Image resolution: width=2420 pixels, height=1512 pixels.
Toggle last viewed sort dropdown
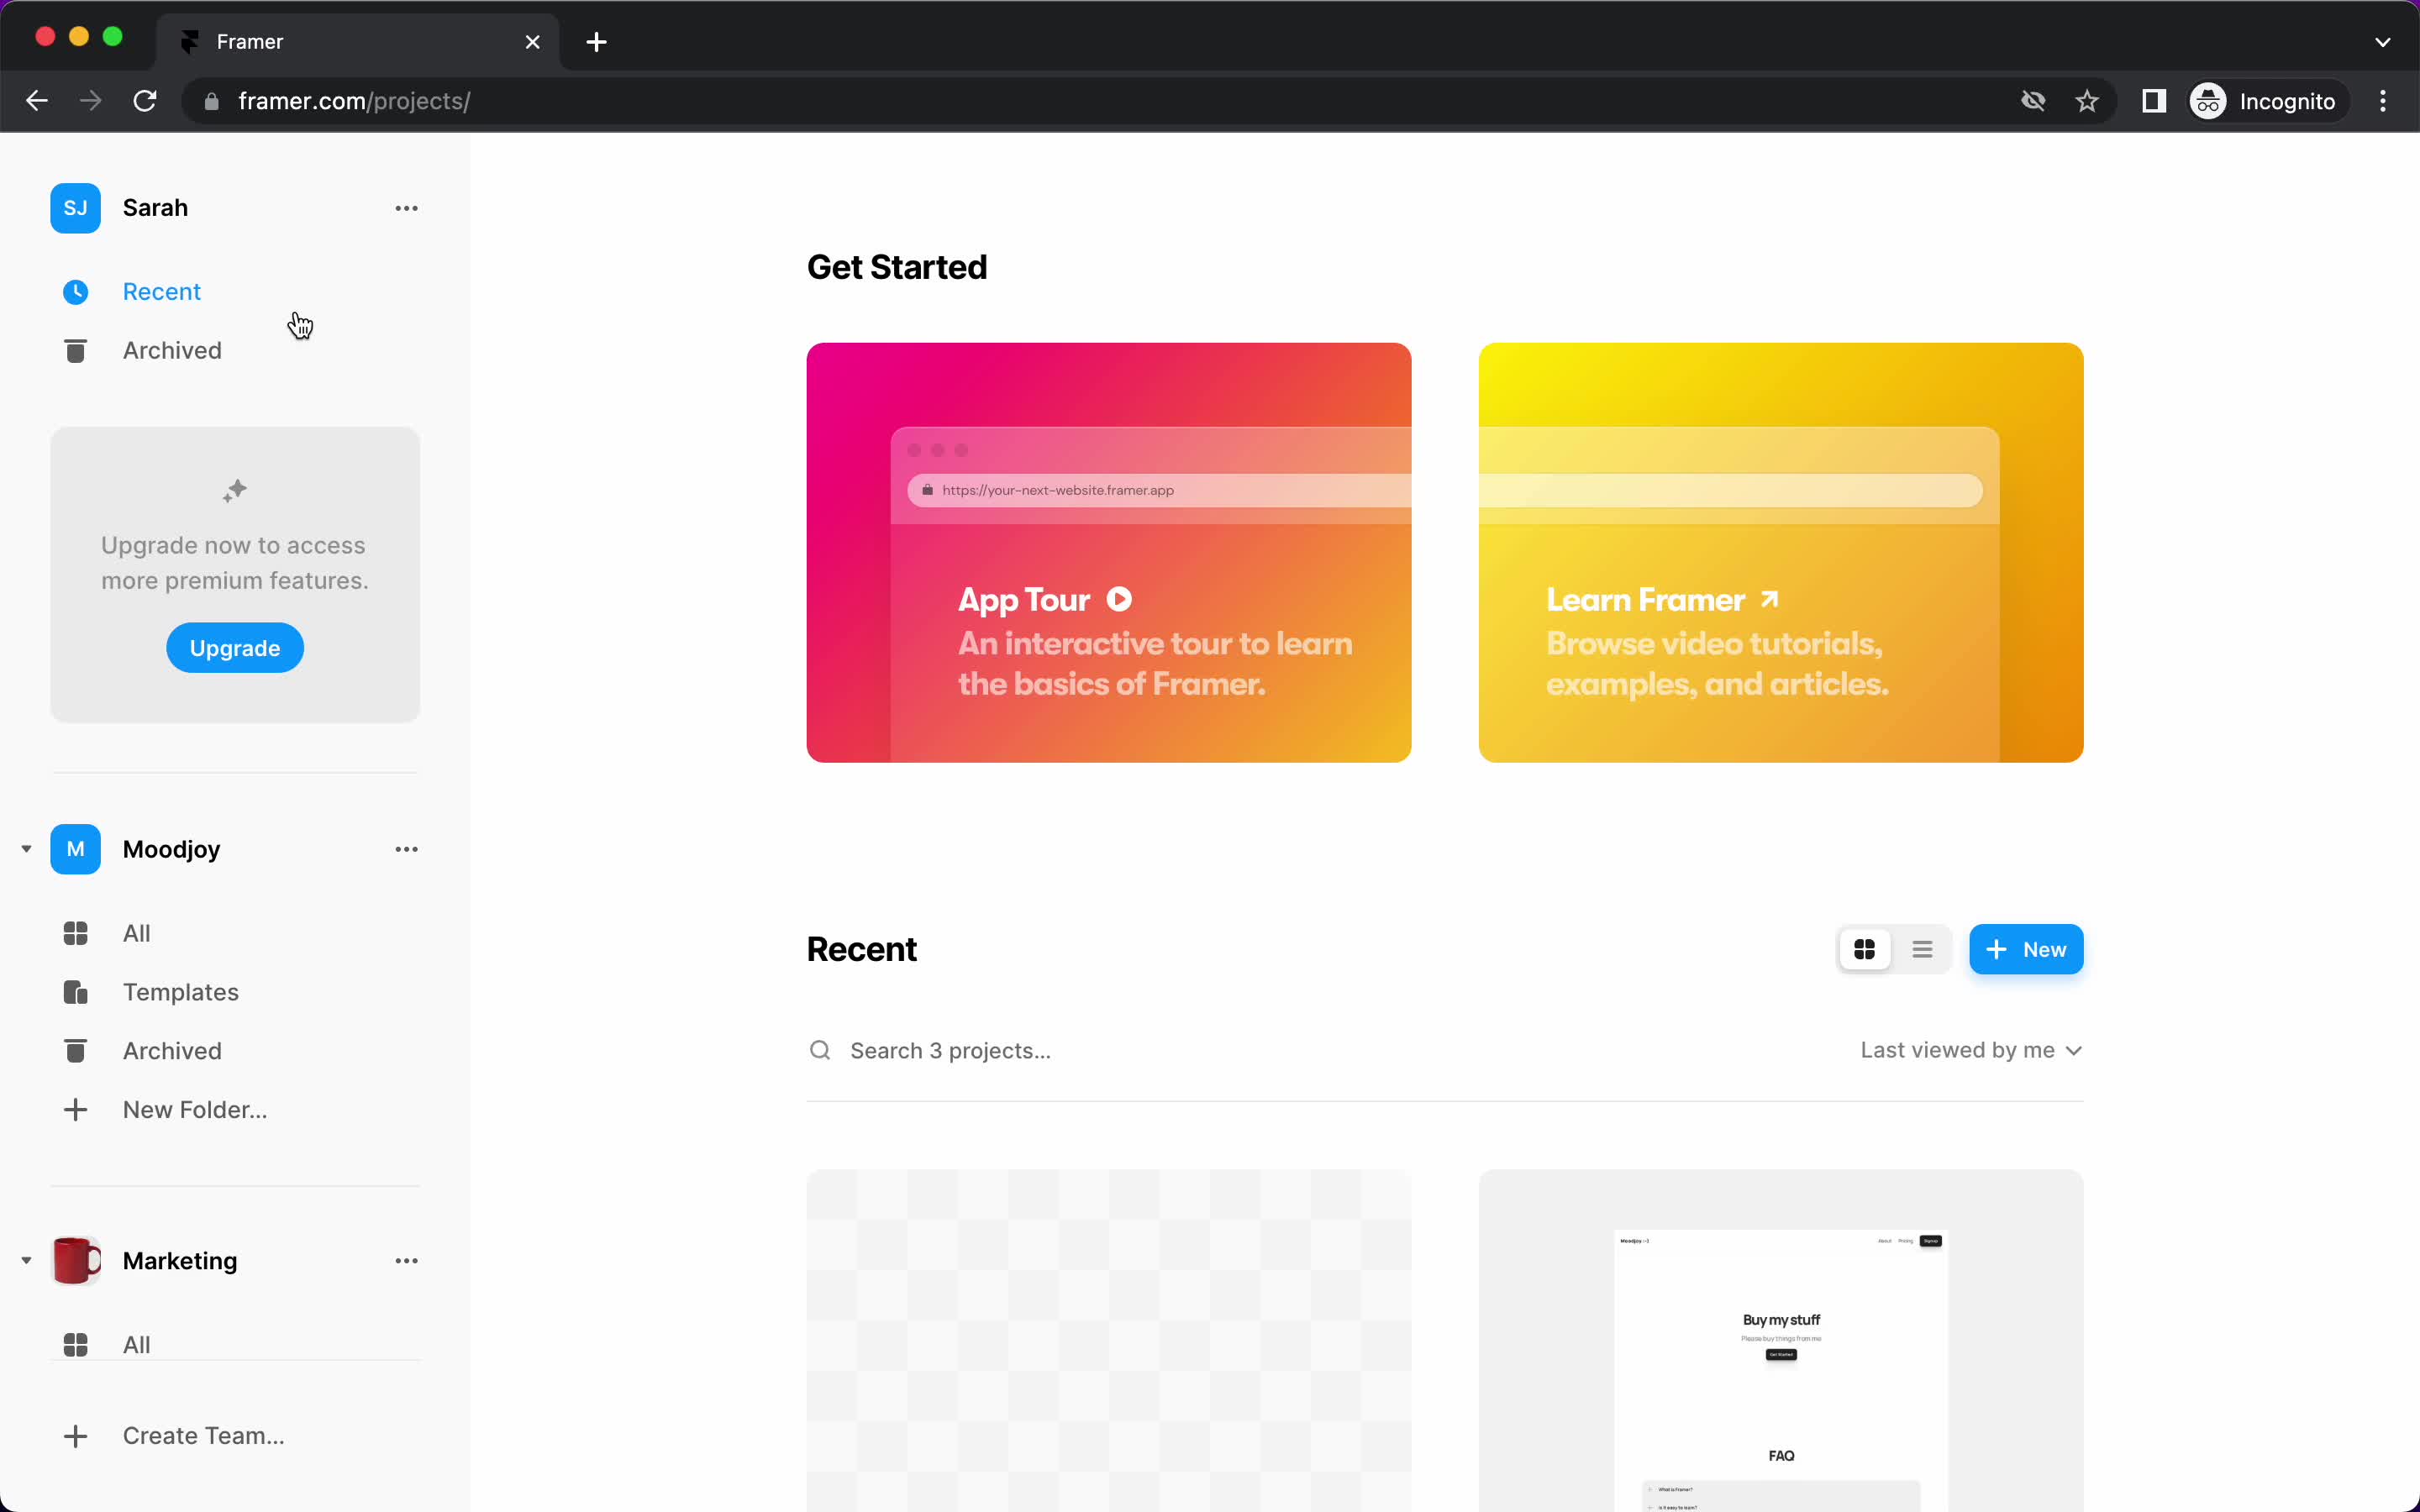point(1970,1048)
